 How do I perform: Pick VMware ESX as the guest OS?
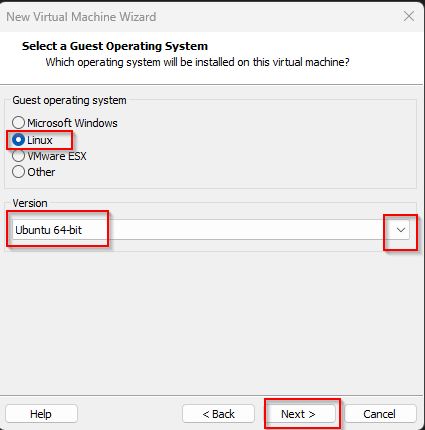tap(18, 156)
